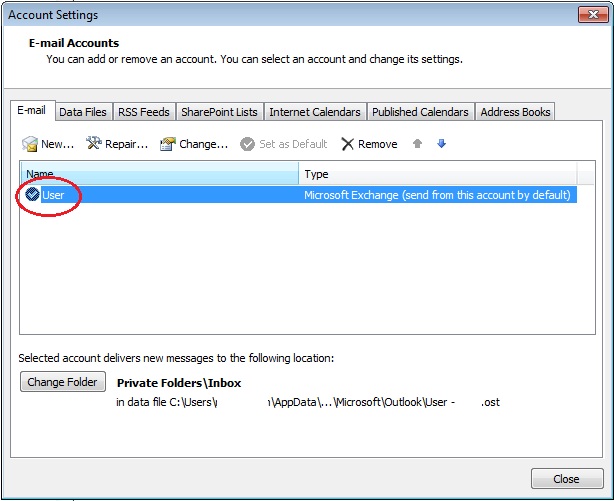This screenshot has width=614, height=501.
Task: Click the Set as Default label
Action: pyautogui.click(x=293, y=144)
